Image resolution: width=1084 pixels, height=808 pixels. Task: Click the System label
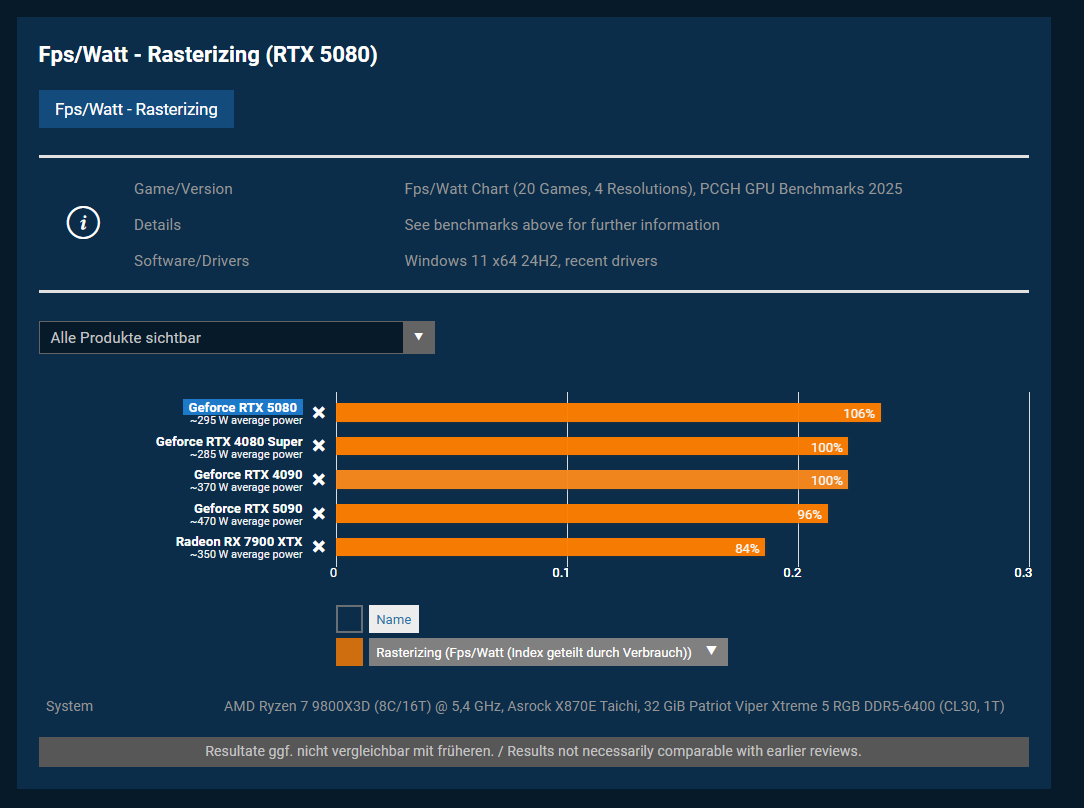69,706
